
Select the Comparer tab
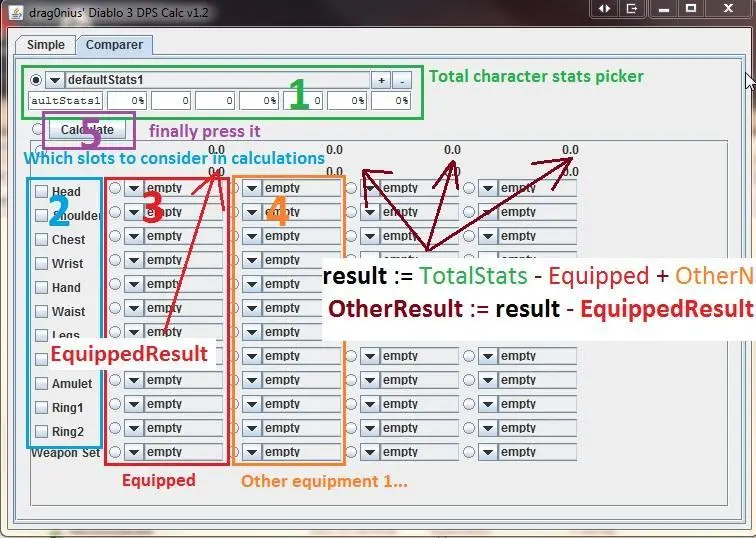(x=114, y=45)
